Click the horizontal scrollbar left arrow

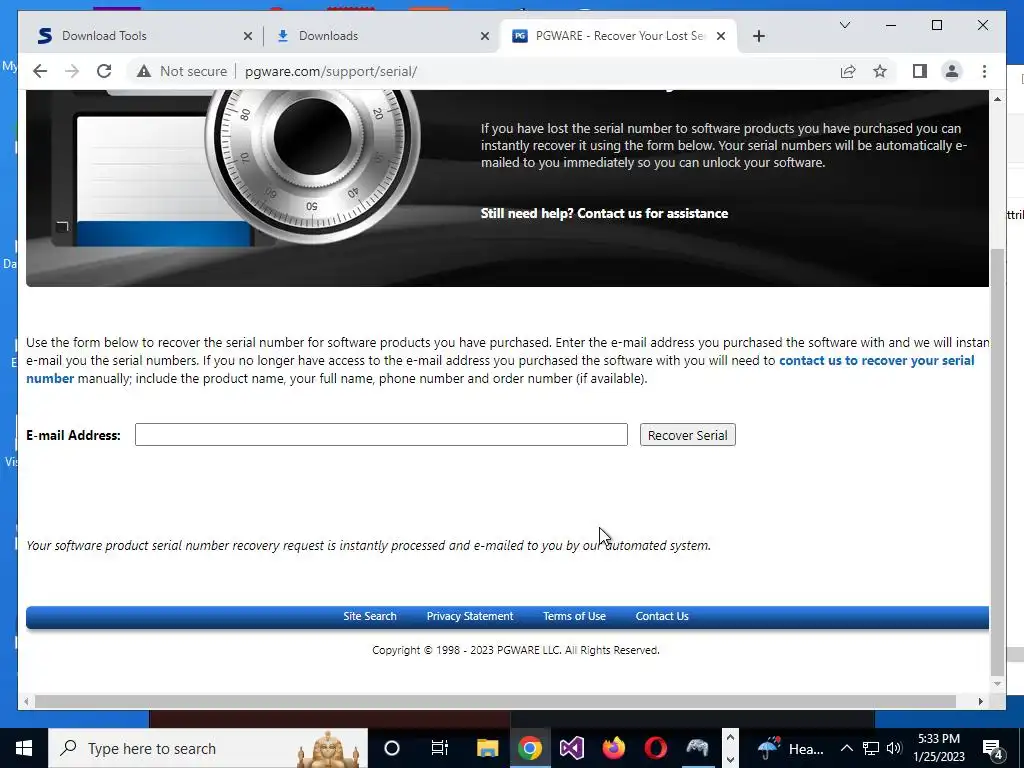point(26,701)
